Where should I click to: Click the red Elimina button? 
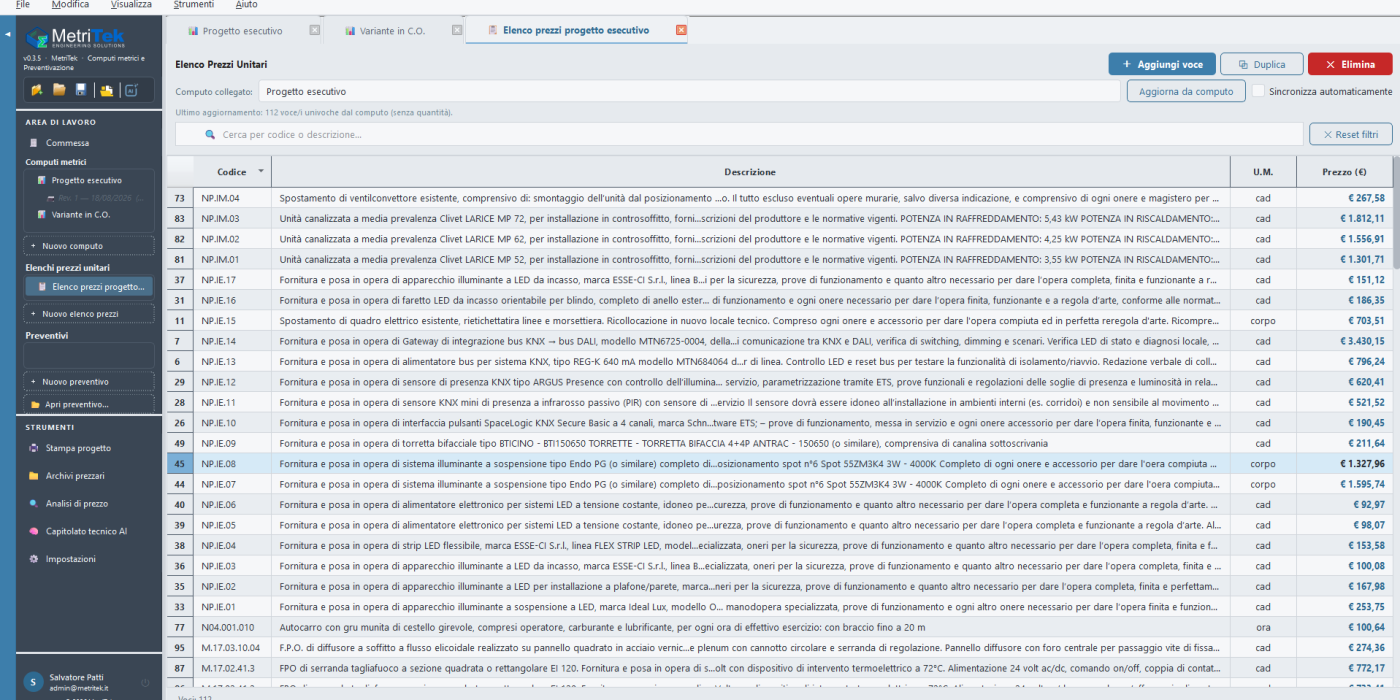coord(1350,64)
